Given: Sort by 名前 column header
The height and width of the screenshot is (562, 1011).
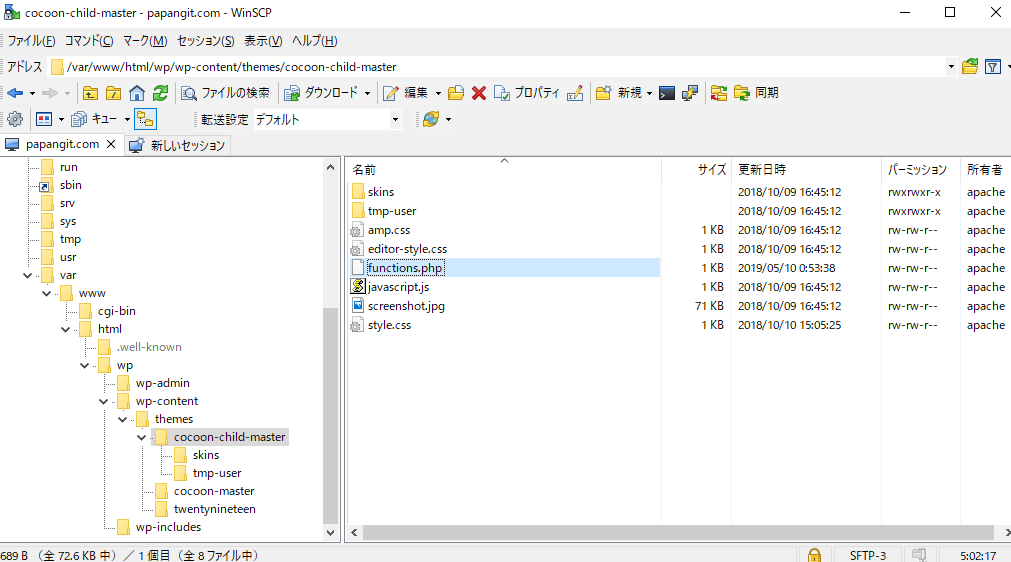Looking at the screenshot, I should click(x=504, y=170).
